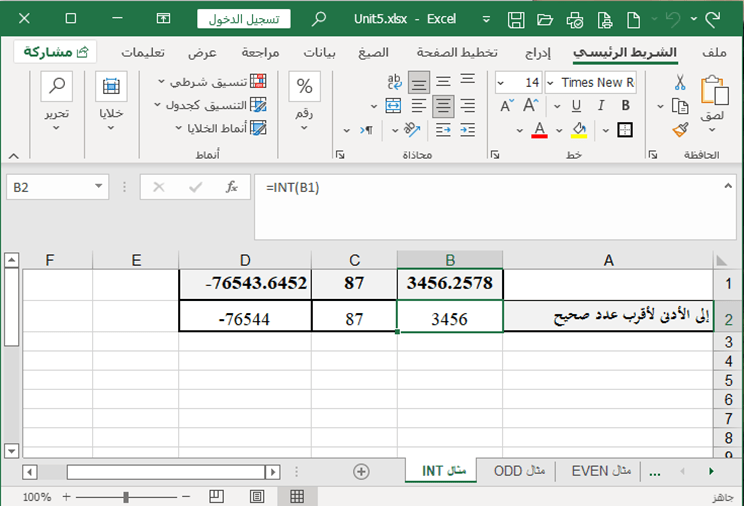
Task: Click the Insert Function fx icon
Action: (231, 187)
